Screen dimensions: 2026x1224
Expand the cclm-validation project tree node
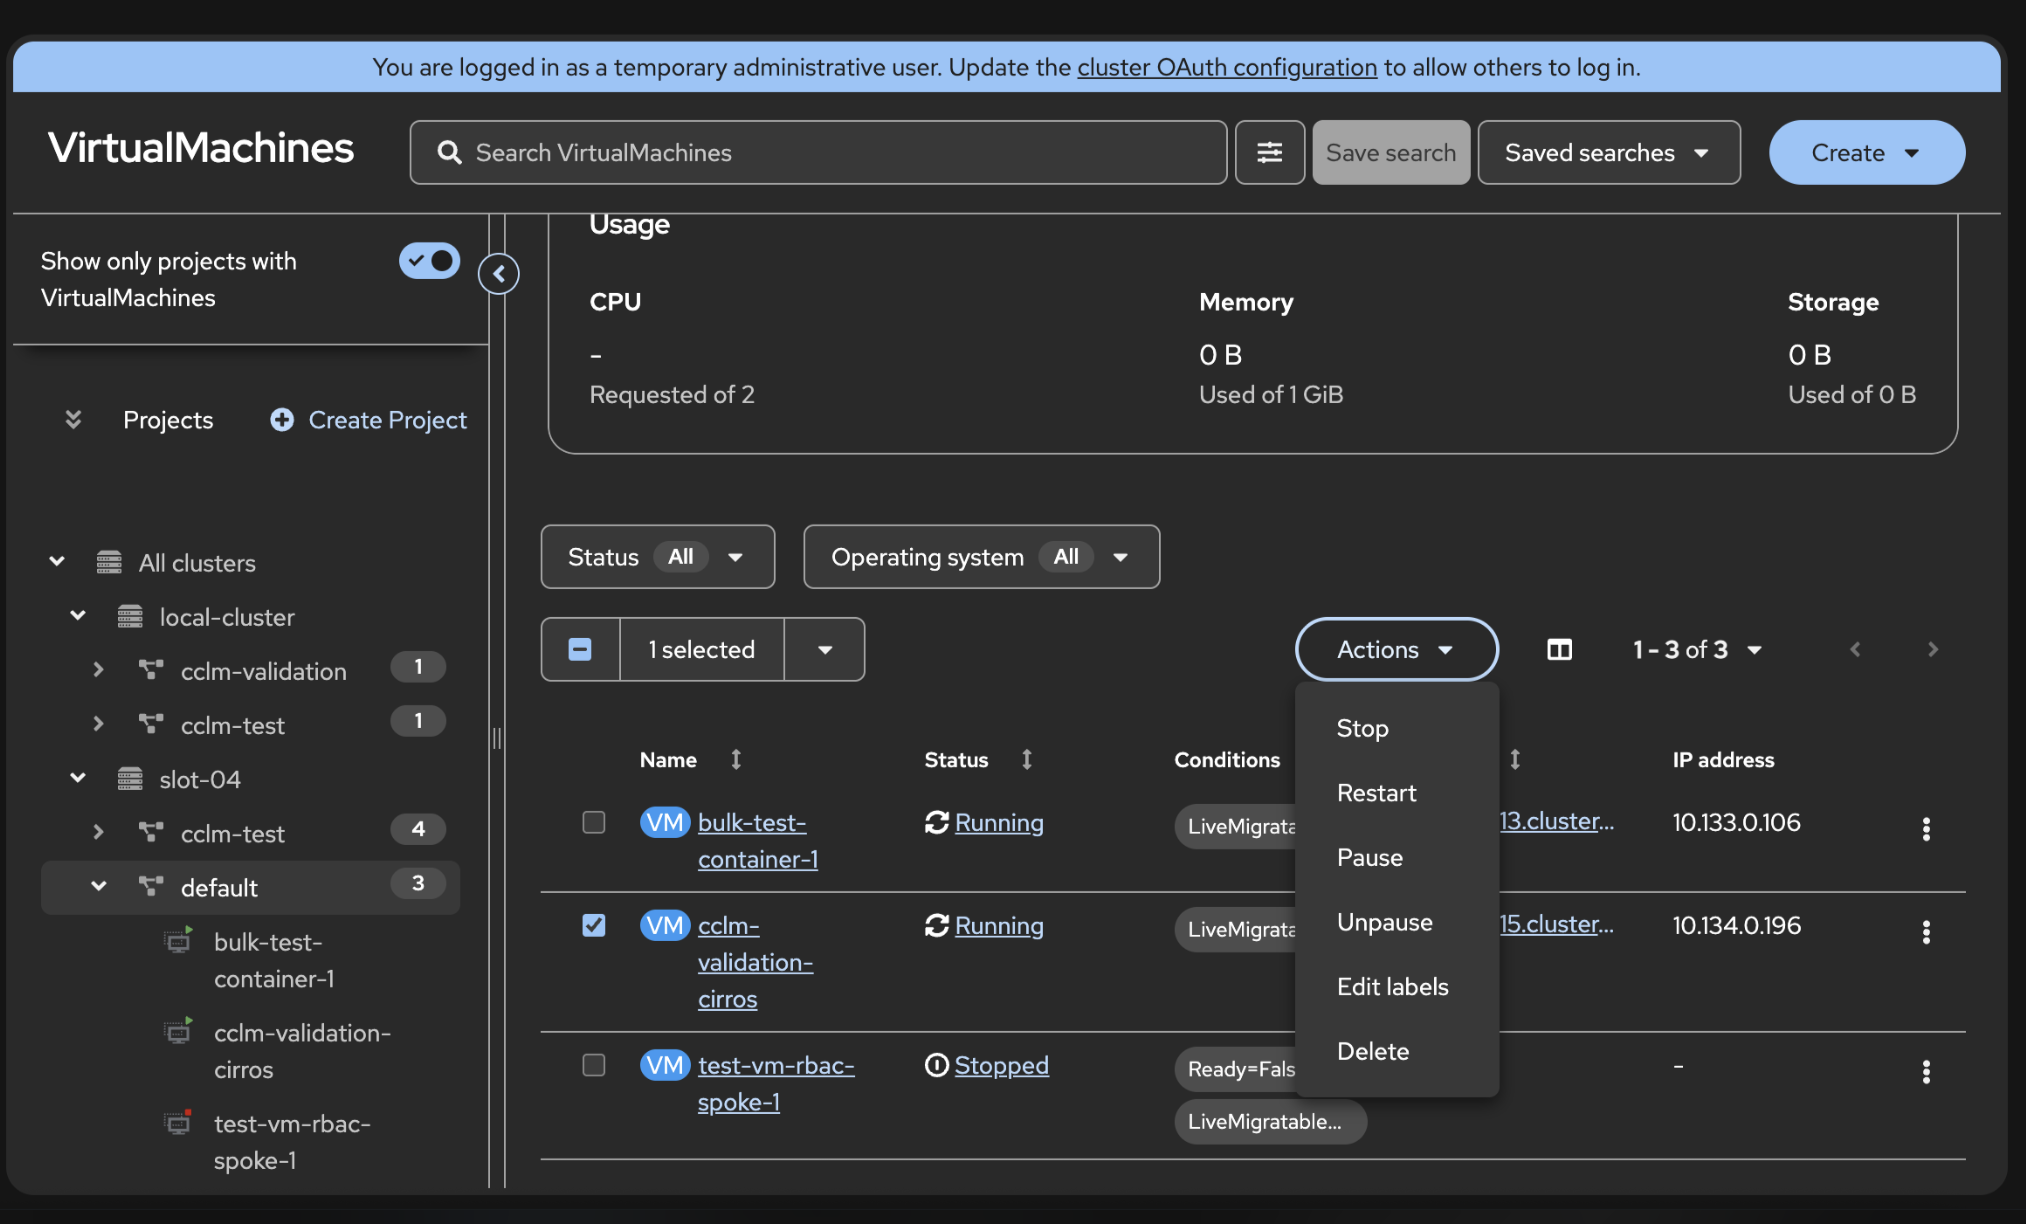pyautogui.click(x=98, y=670)
